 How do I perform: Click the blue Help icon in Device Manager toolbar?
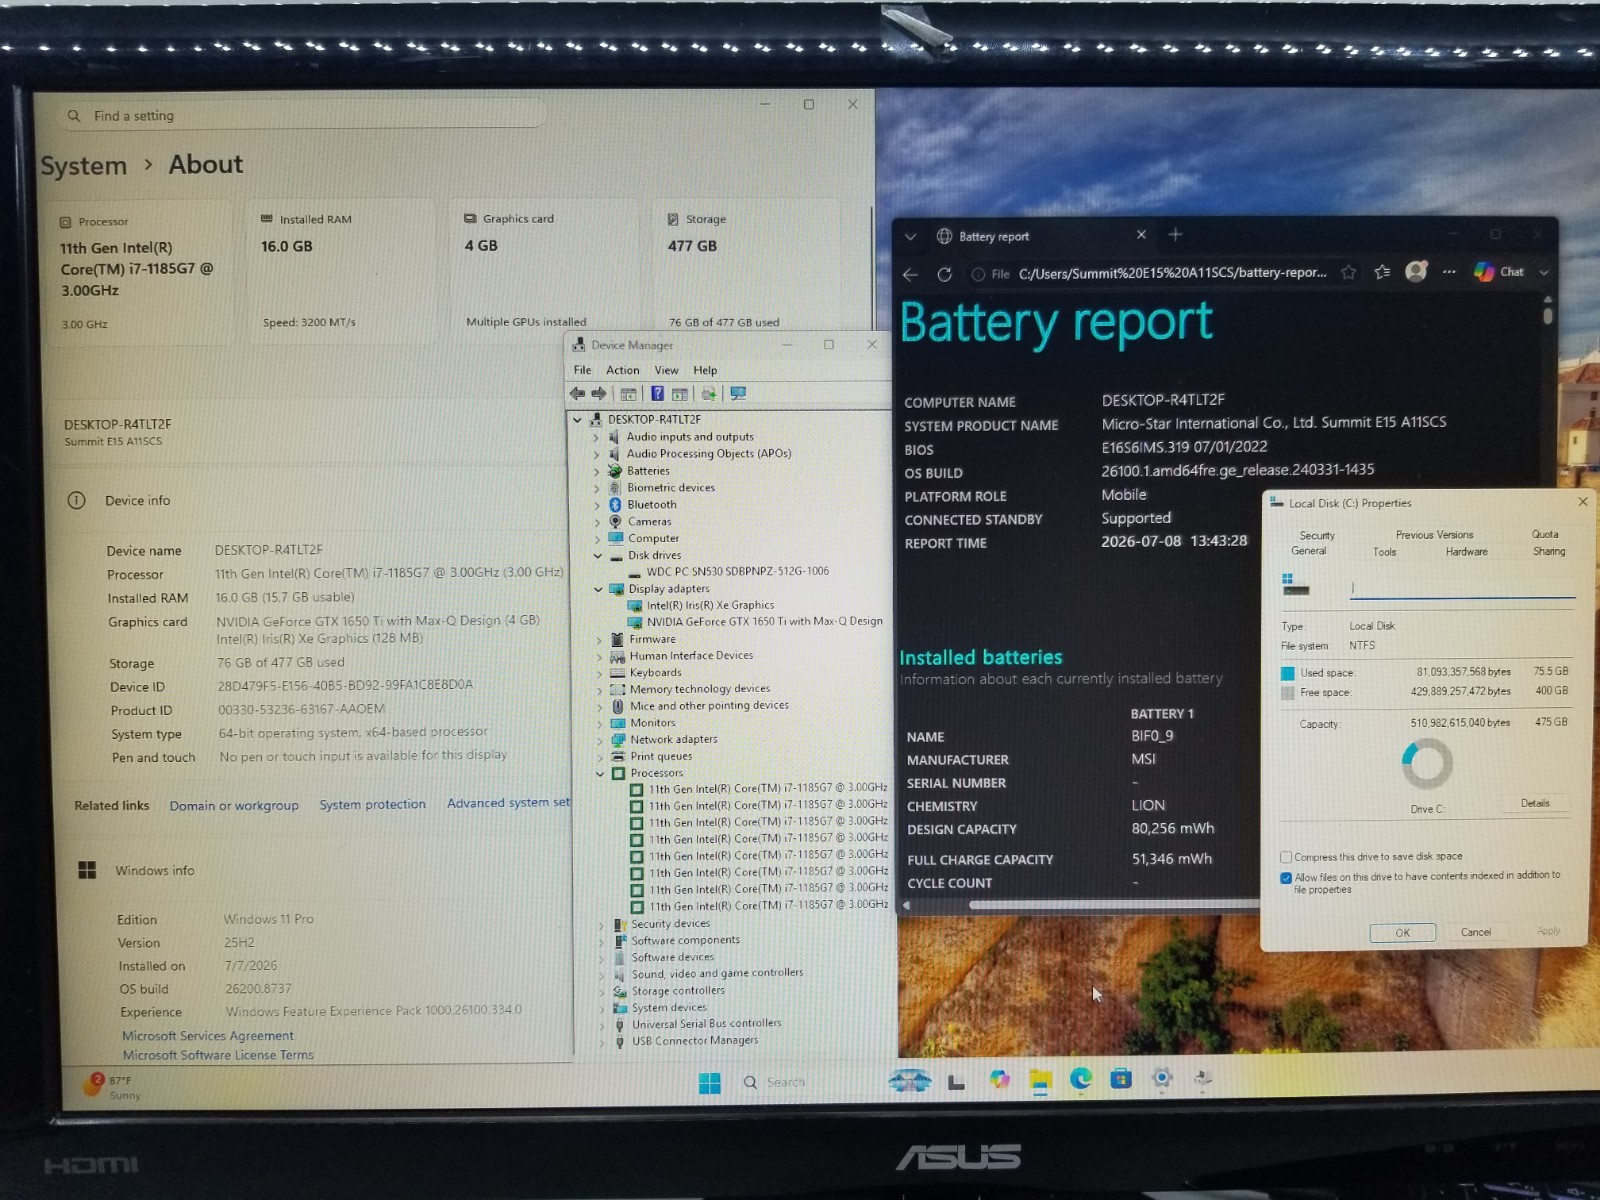pos(657,394)
